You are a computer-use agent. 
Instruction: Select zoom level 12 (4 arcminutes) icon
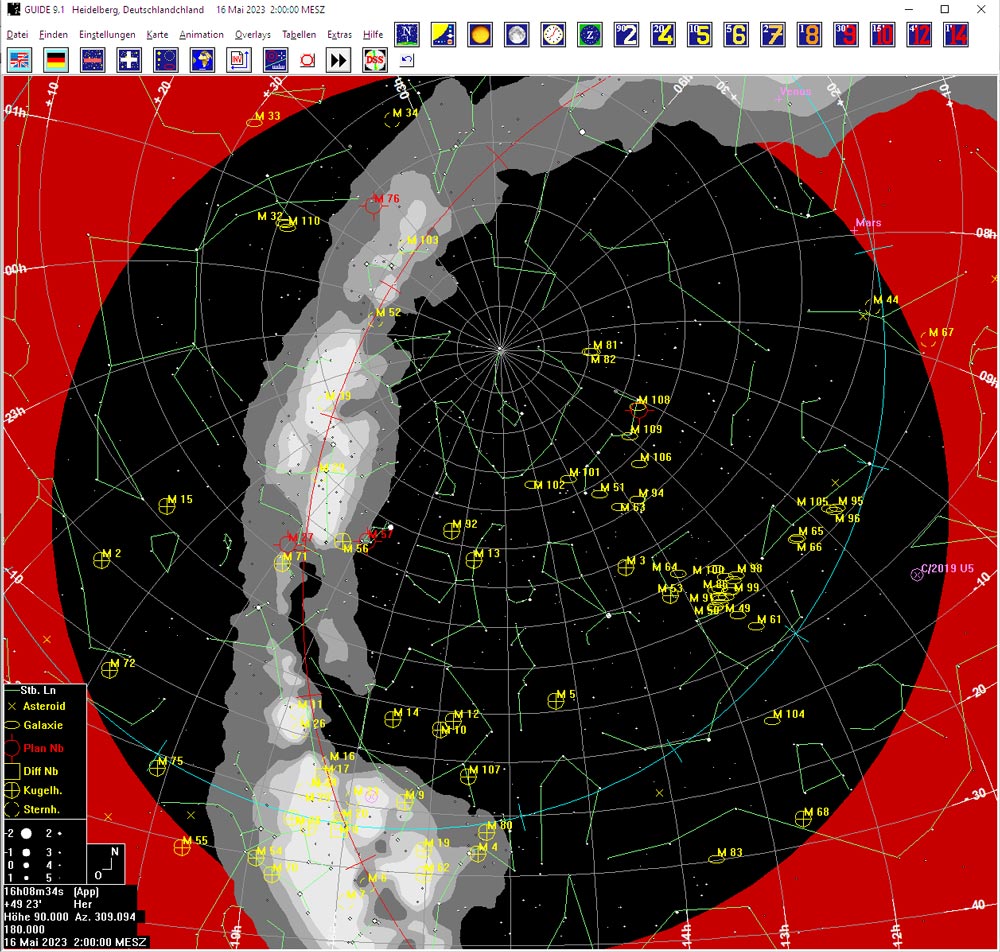[x=919, y=34]
